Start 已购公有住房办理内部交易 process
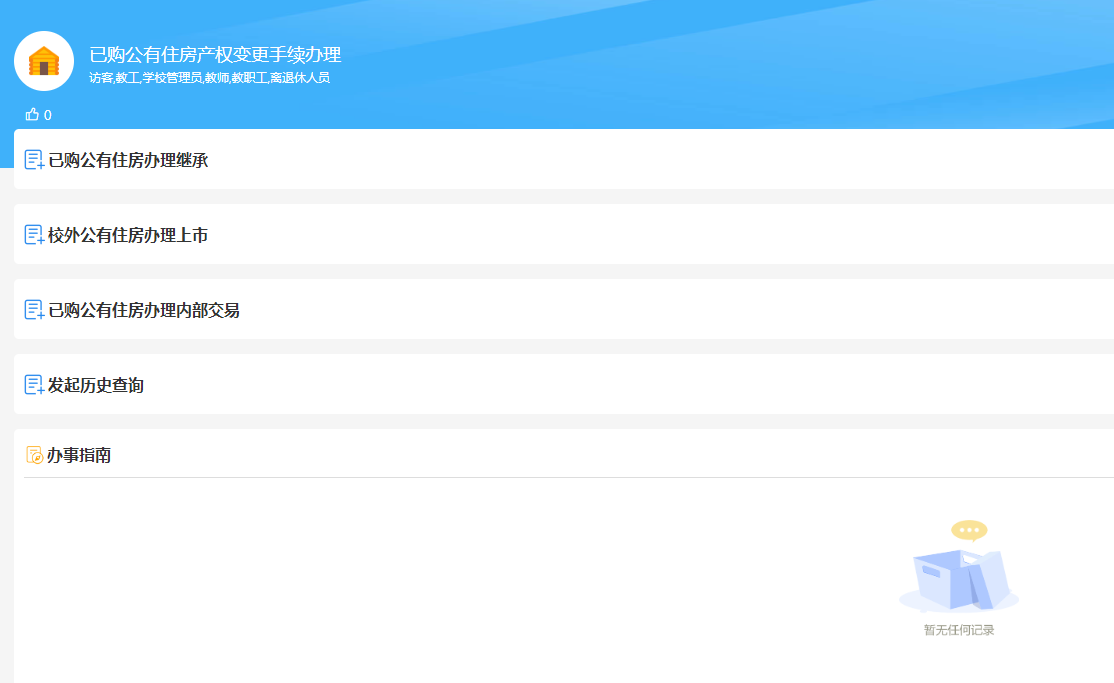The image size is (1114, 683). tap(144, 310)
